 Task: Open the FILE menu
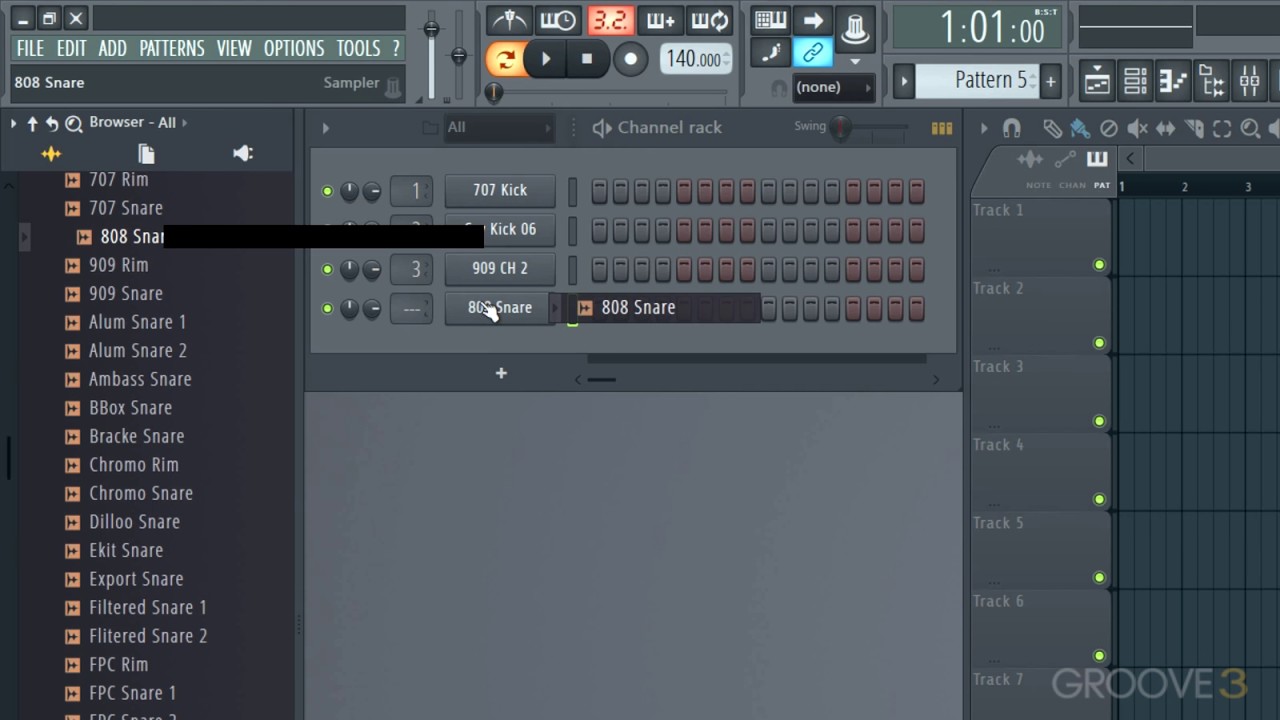[x=30, y=48]
